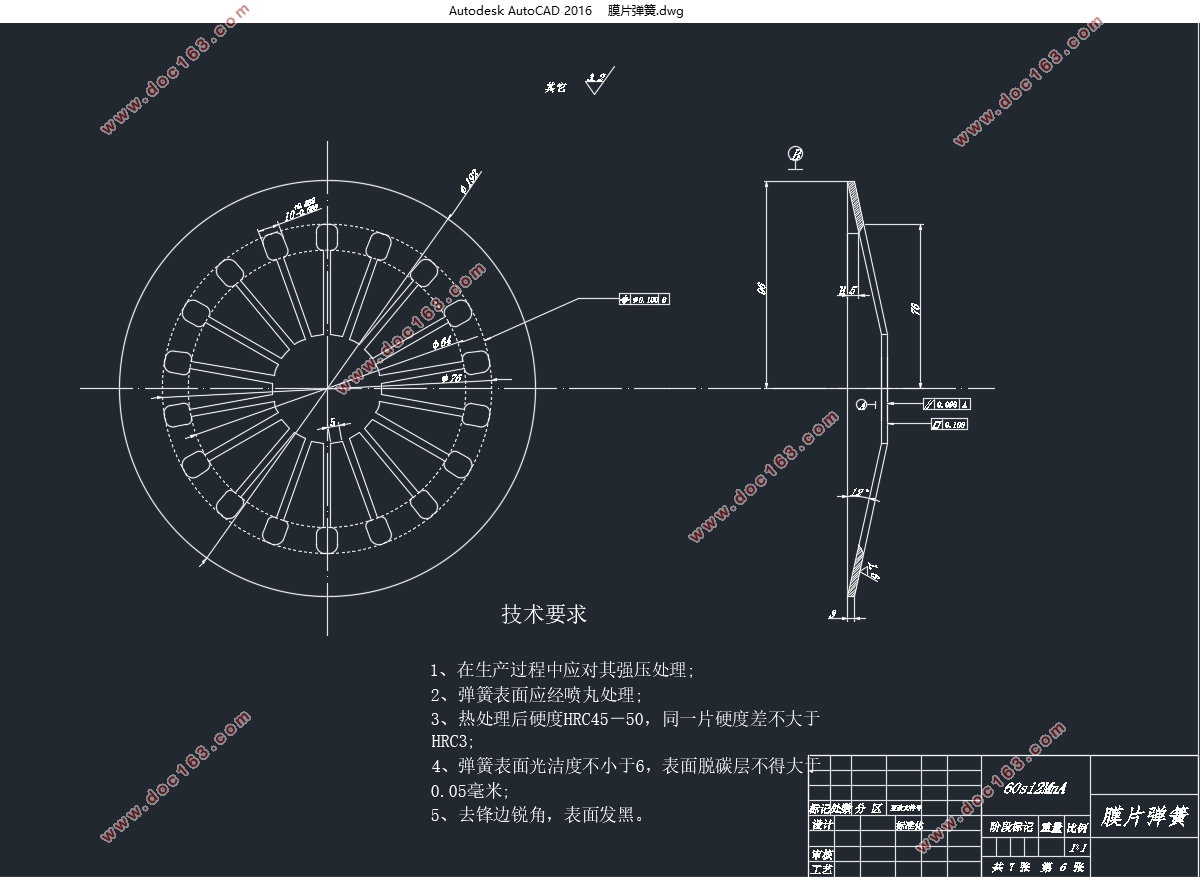
Task: Click the 审核 cell in title block
Action: tap(822, 855)
